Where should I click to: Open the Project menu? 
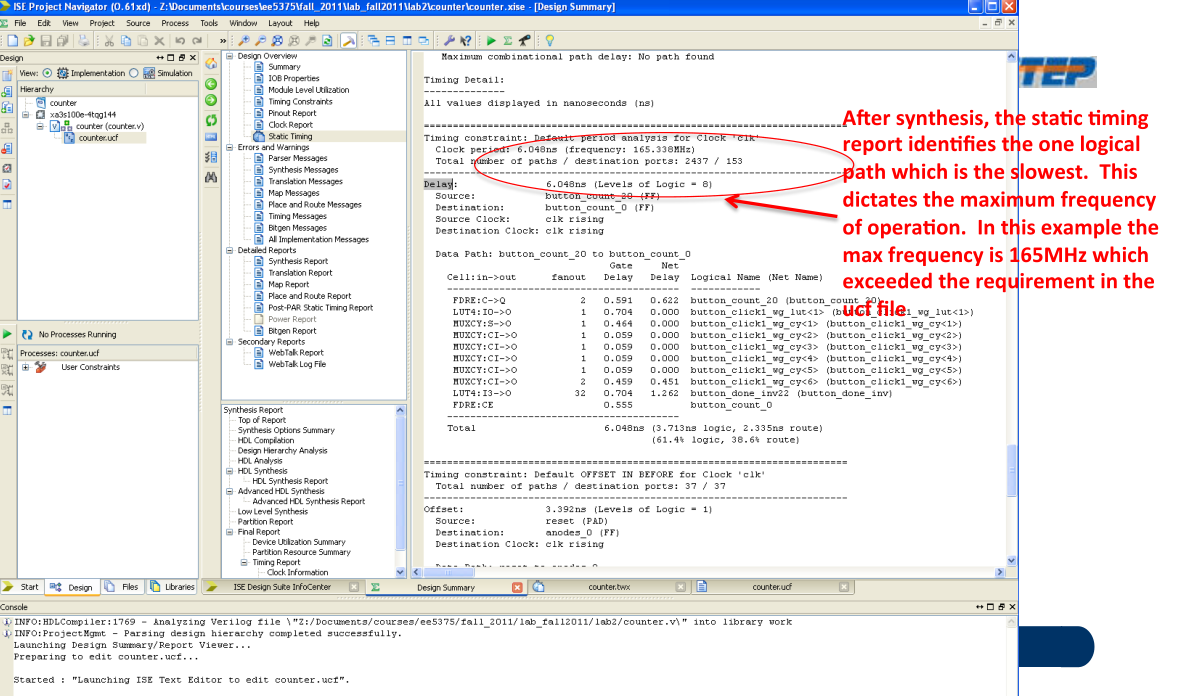coord(101,23)
